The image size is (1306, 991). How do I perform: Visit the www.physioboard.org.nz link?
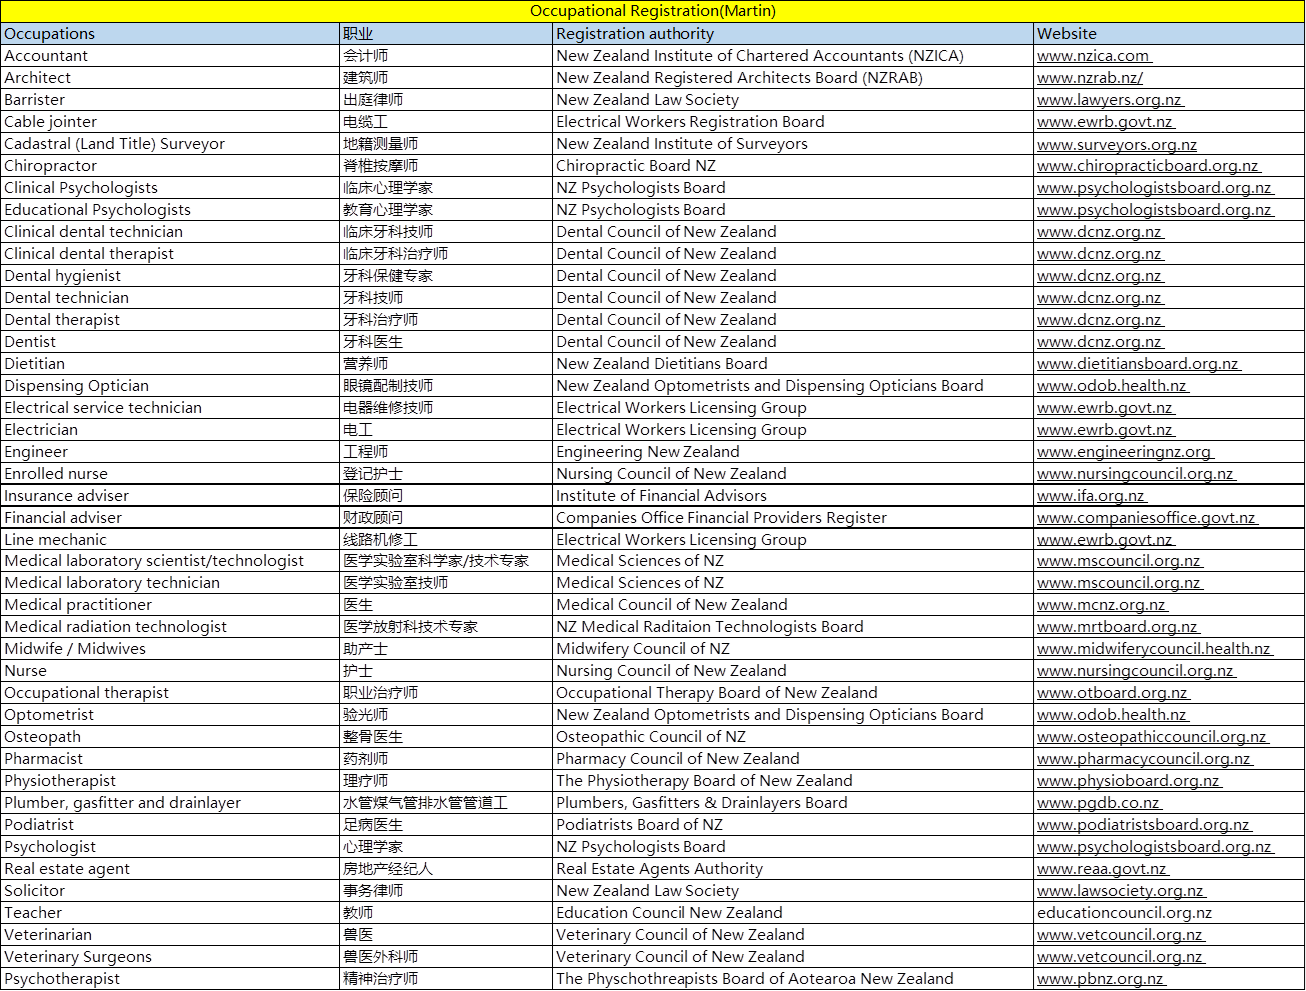1129,781
